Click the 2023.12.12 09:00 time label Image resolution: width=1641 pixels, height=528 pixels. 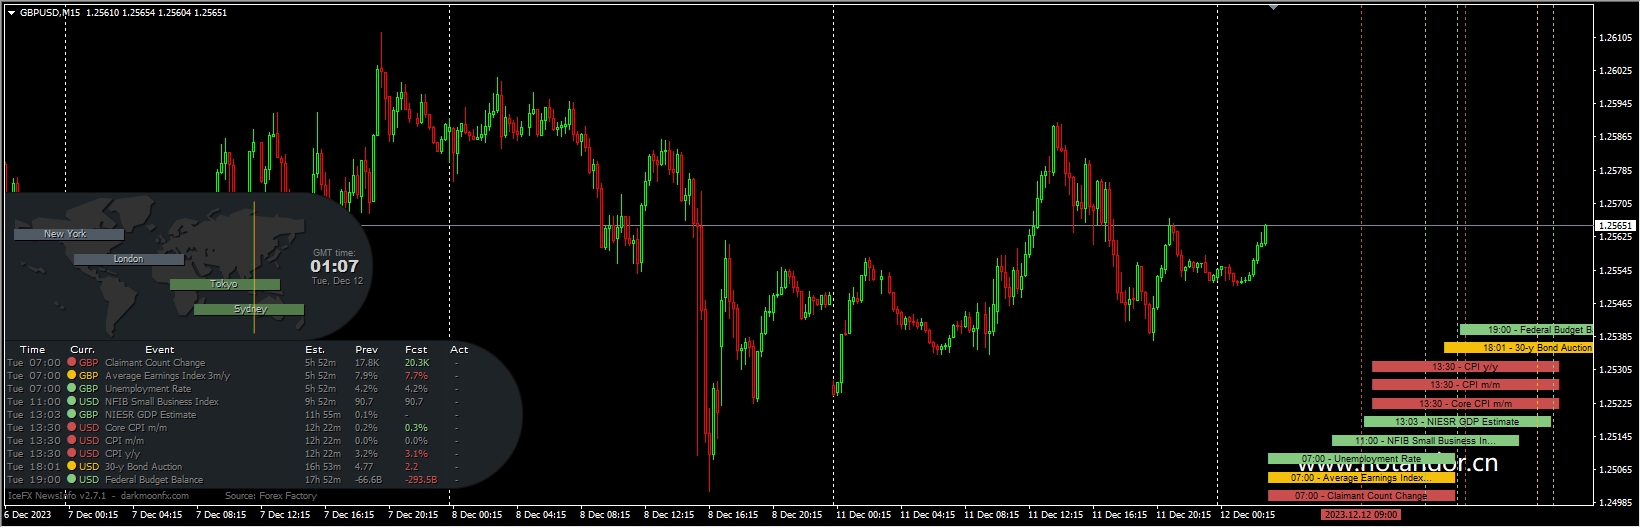point(1360,515)
